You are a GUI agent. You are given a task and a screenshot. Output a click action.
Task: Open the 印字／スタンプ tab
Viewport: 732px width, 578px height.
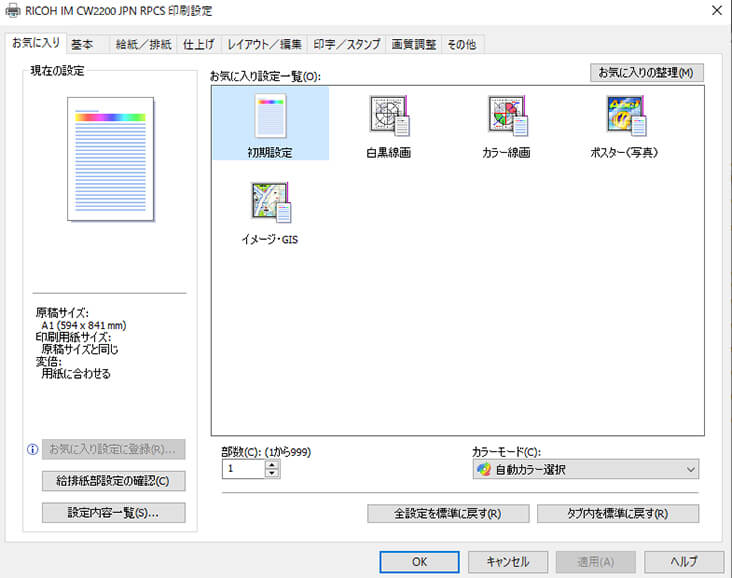(x=346, y=44)
